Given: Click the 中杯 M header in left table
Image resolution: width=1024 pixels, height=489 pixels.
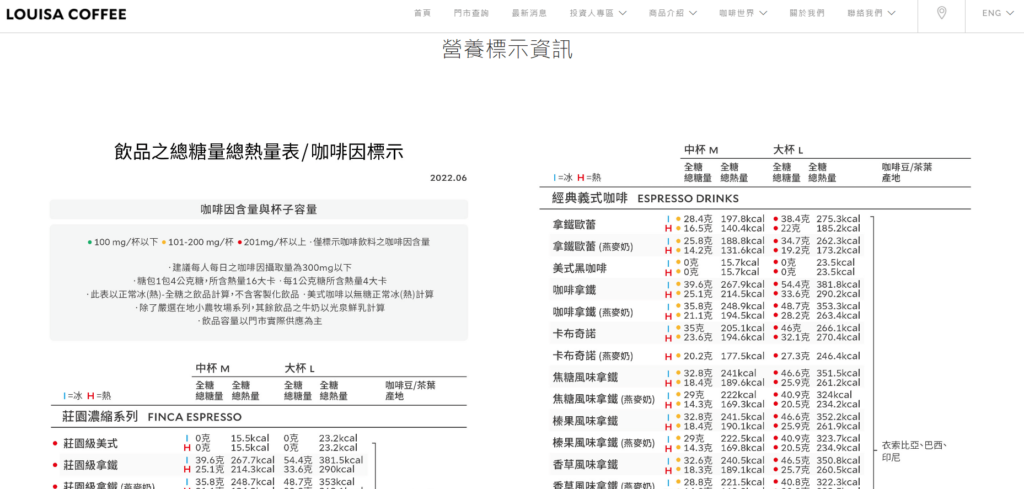Looking at the screenshot, I should (213, 368).
